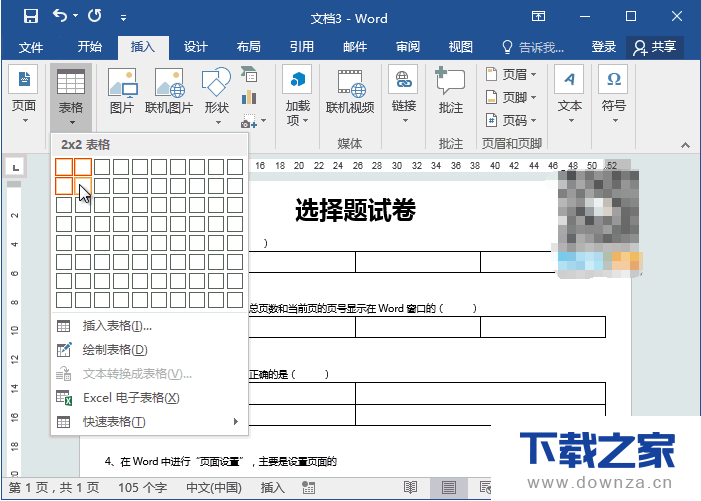Choose 绘制表格(D) menu entry
Viewport: 701px width, 501px height.
click(150, 350)
